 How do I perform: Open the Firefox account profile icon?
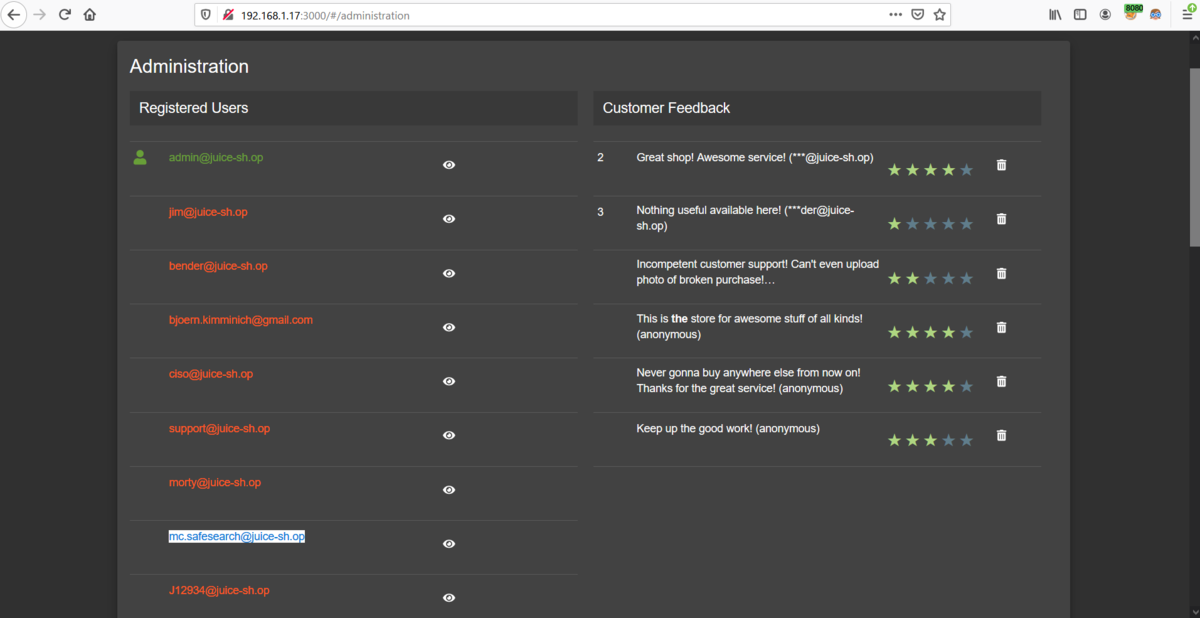coord(1105,15)
